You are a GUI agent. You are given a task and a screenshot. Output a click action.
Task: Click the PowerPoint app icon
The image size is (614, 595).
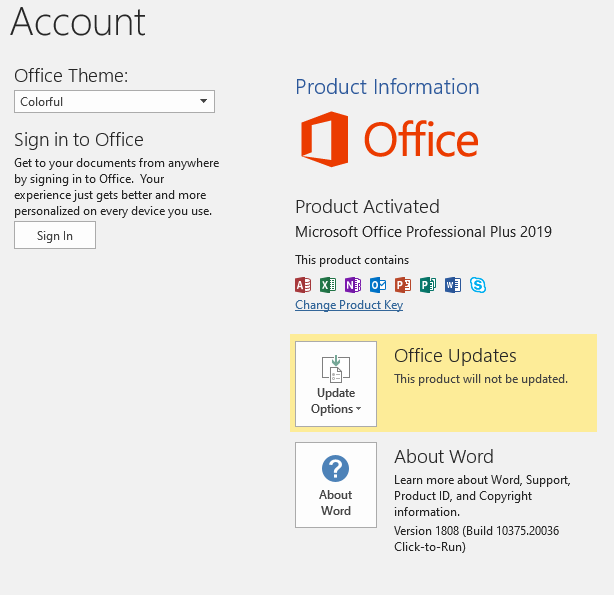pos(403,285)
